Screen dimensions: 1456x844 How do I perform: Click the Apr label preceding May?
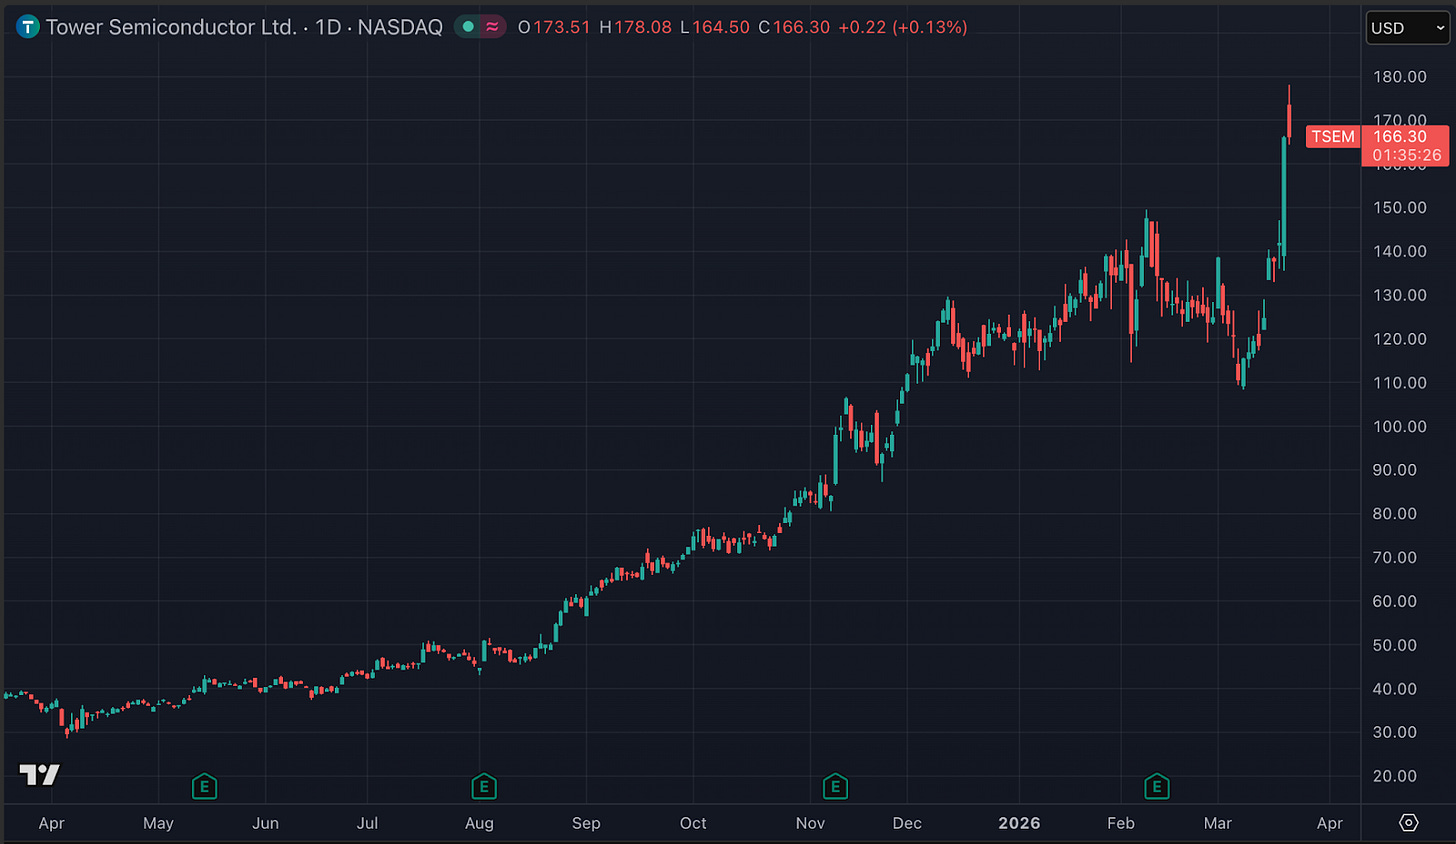(51, 823)
